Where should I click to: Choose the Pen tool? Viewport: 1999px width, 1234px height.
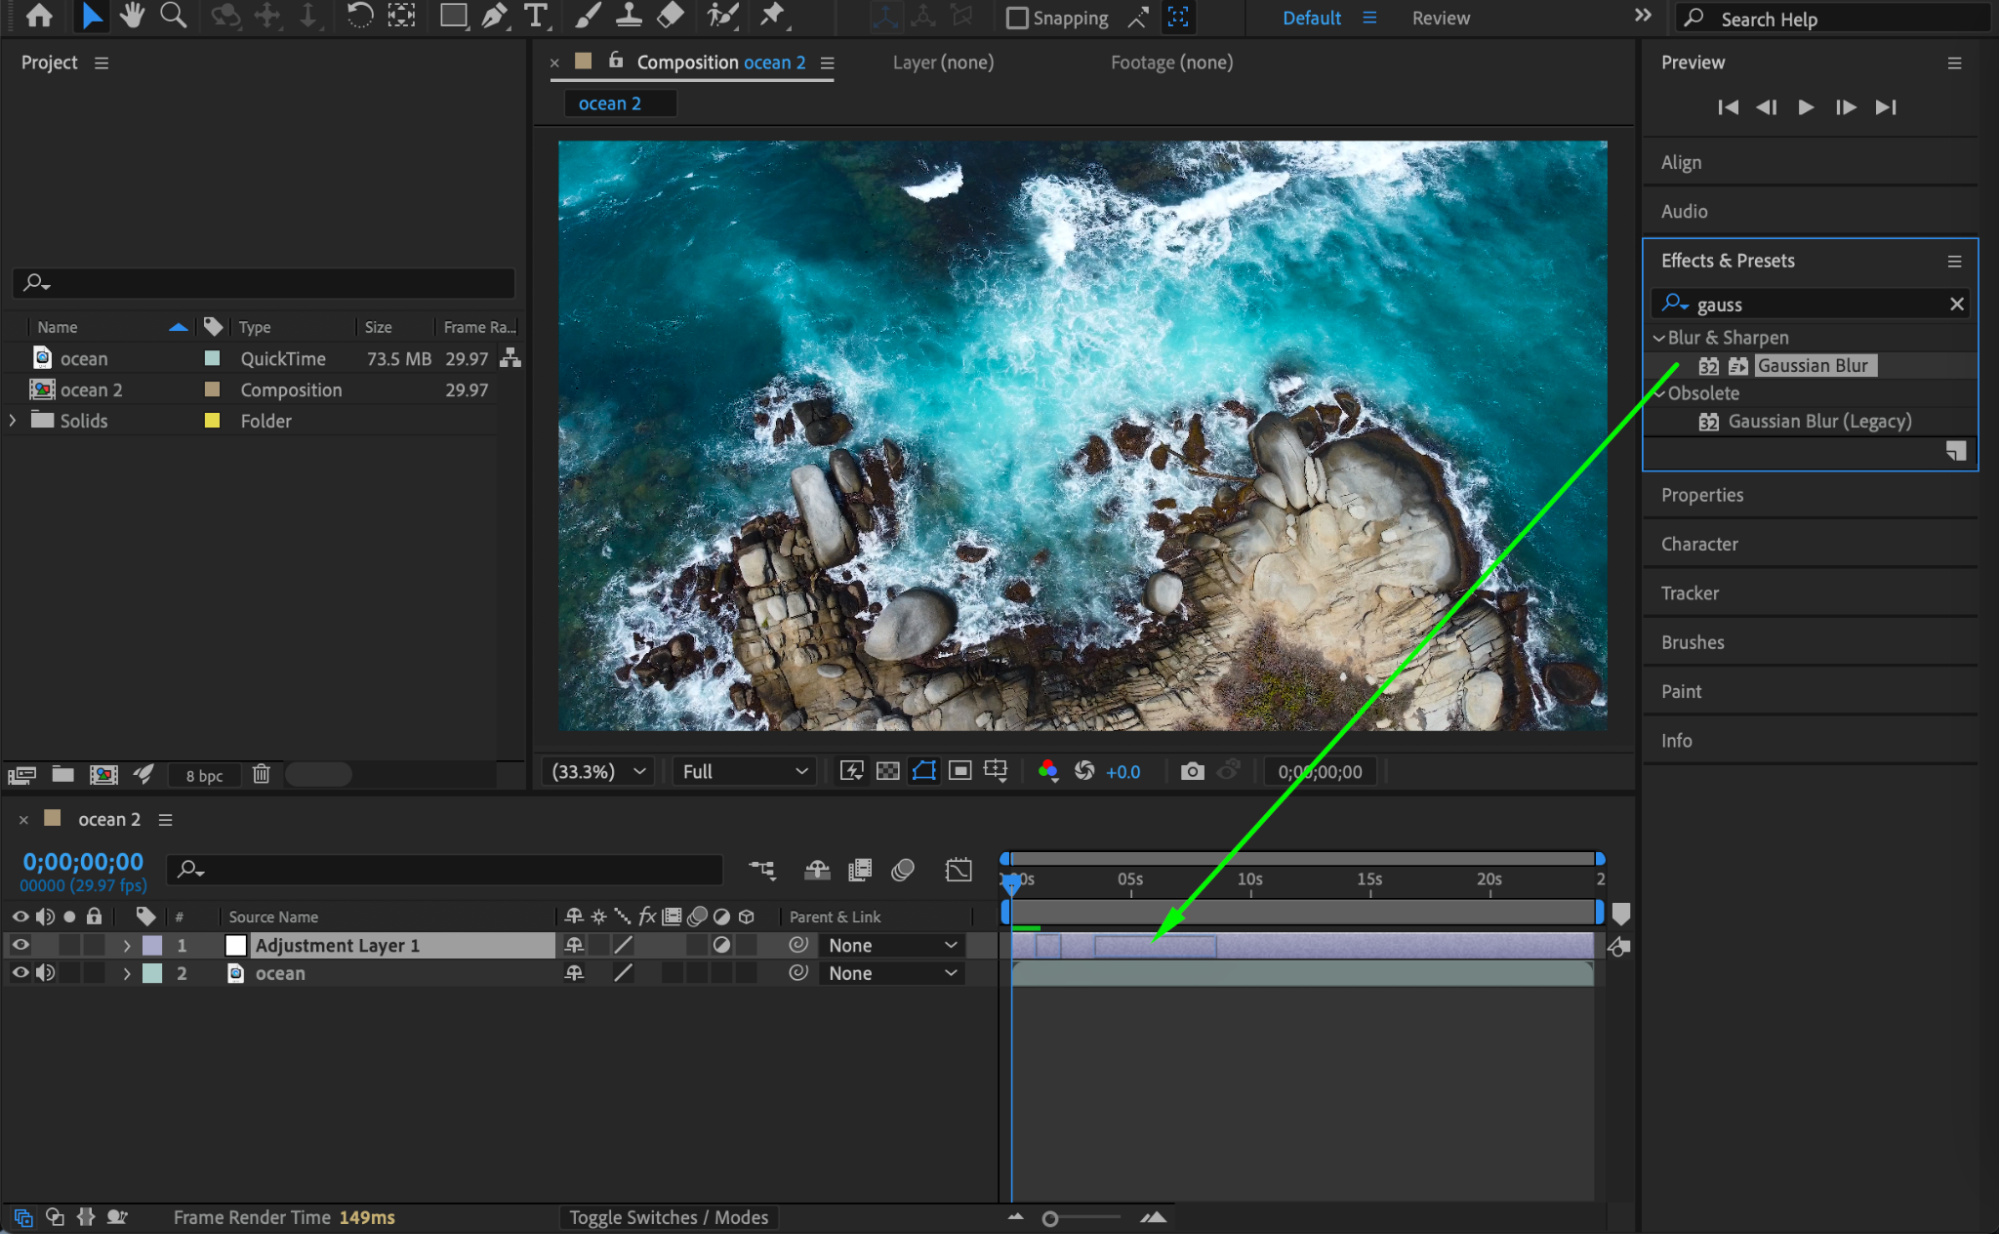tap(493, 16)
